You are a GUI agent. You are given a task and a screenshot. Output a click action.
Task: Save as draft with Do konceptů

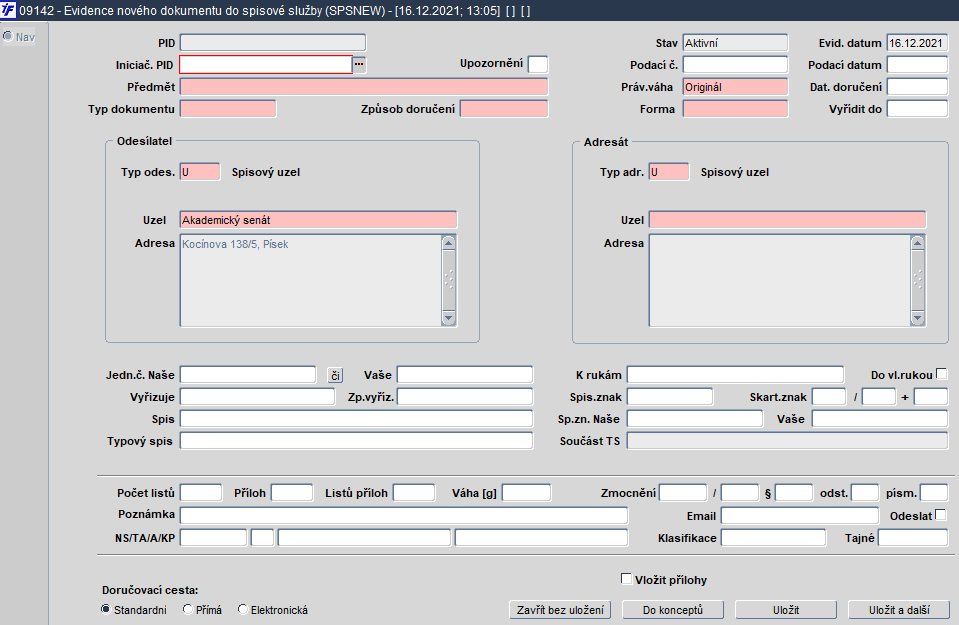point(672,610)
